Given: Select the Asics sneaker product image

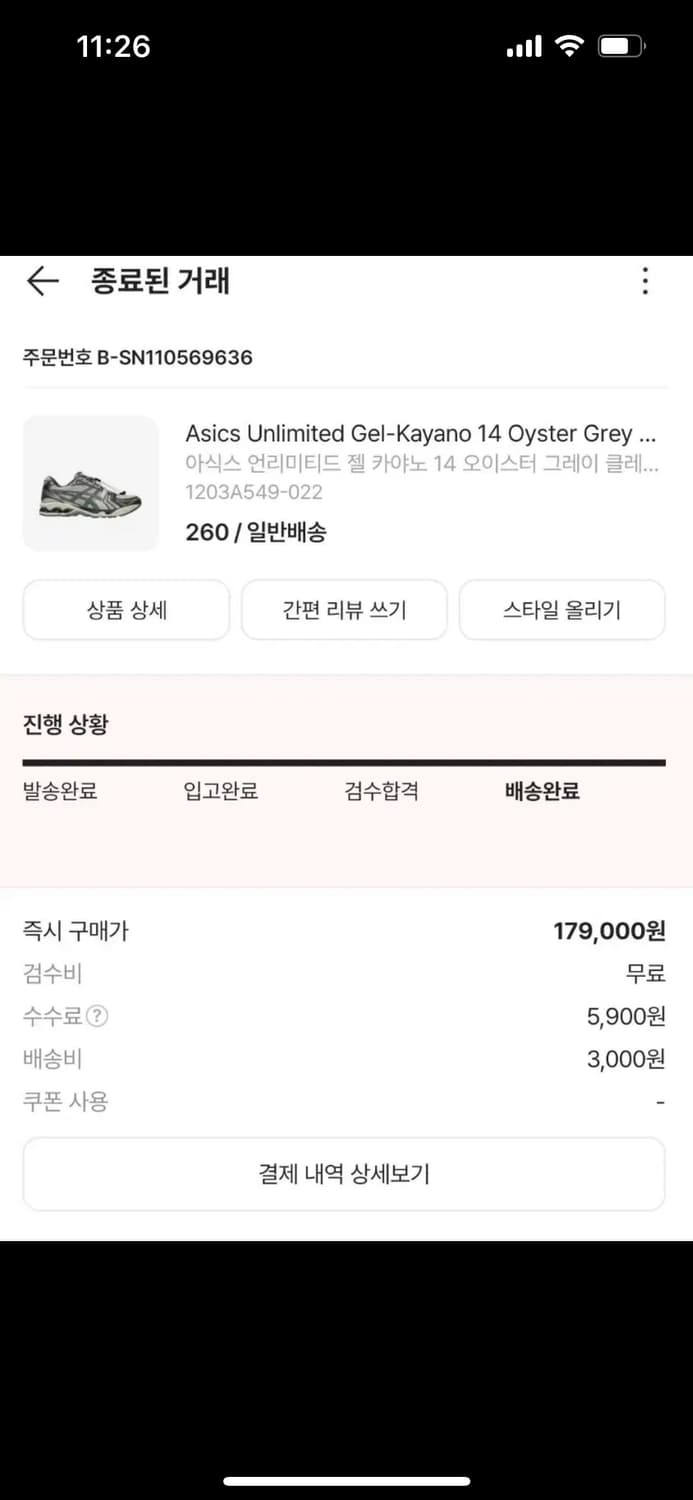Looking at the screenshot, I should [x=90, y=483].
